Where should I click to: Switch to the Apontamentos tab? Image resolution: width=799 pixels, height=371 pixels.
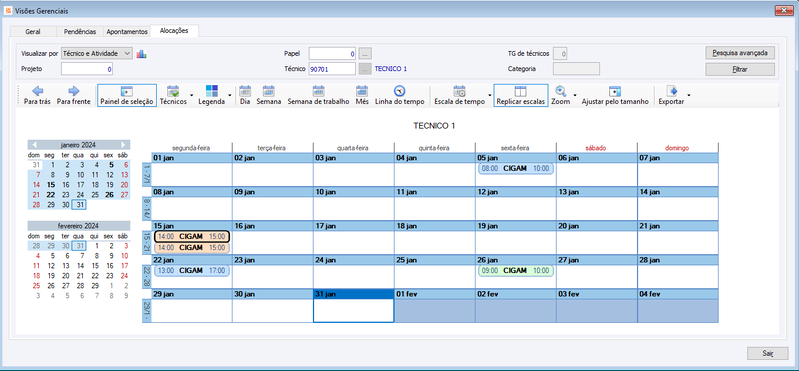pyautogui.click(x=127, y=32)
